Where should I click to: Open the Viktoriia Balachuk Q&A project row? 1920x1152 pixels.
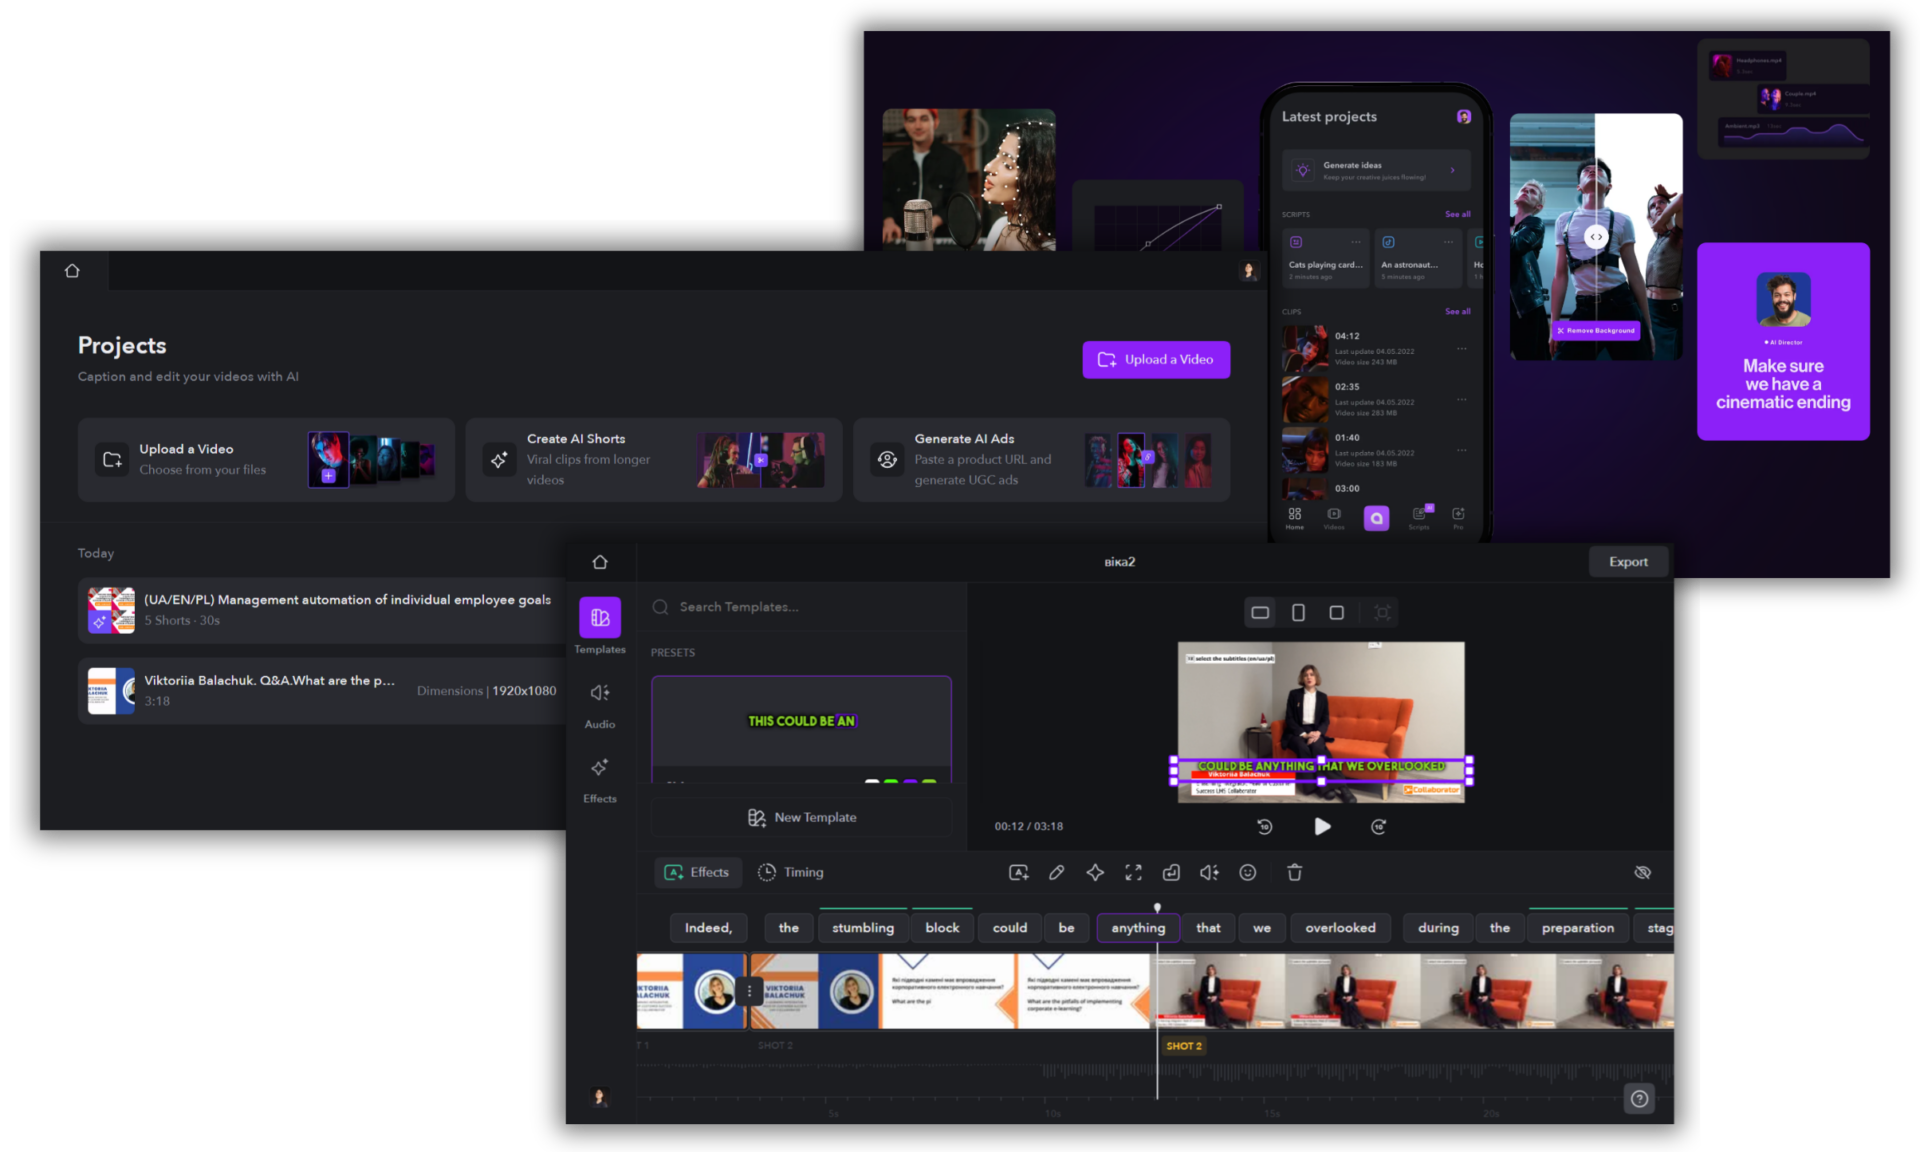click(x=322, y=691)
